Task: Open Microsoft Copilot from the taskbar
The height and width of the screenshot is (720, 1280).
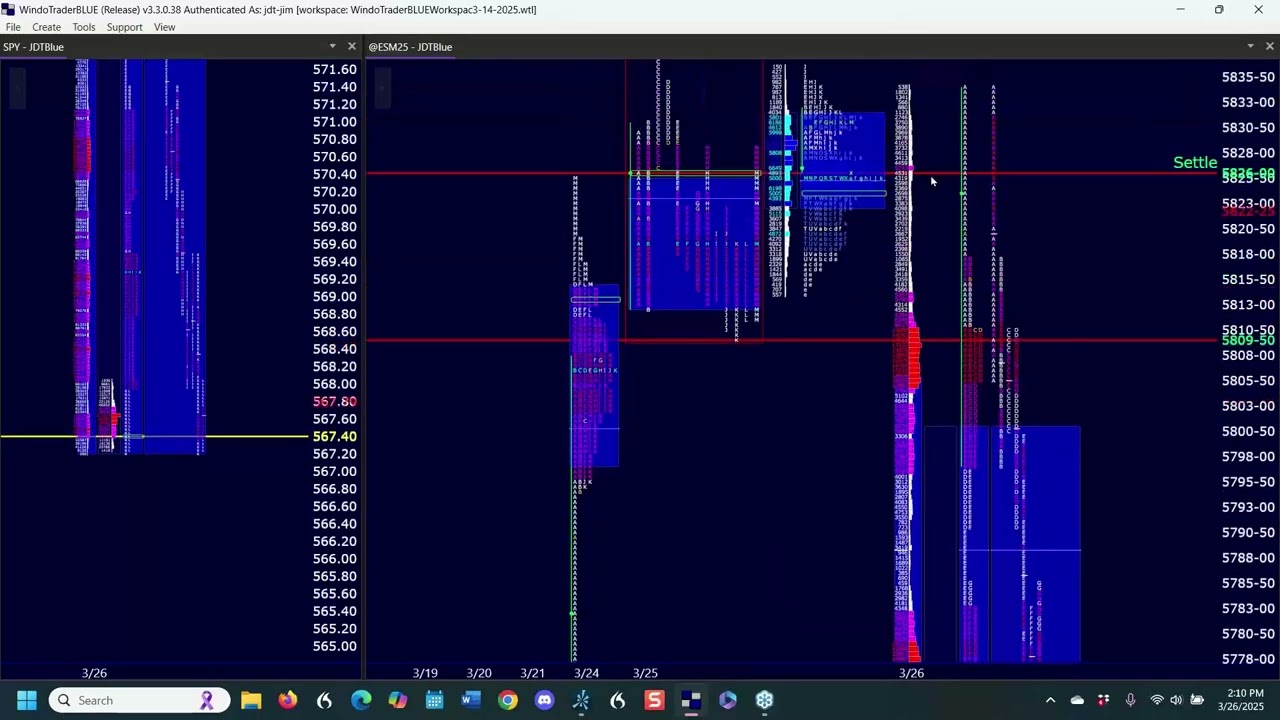Action: 398,700
